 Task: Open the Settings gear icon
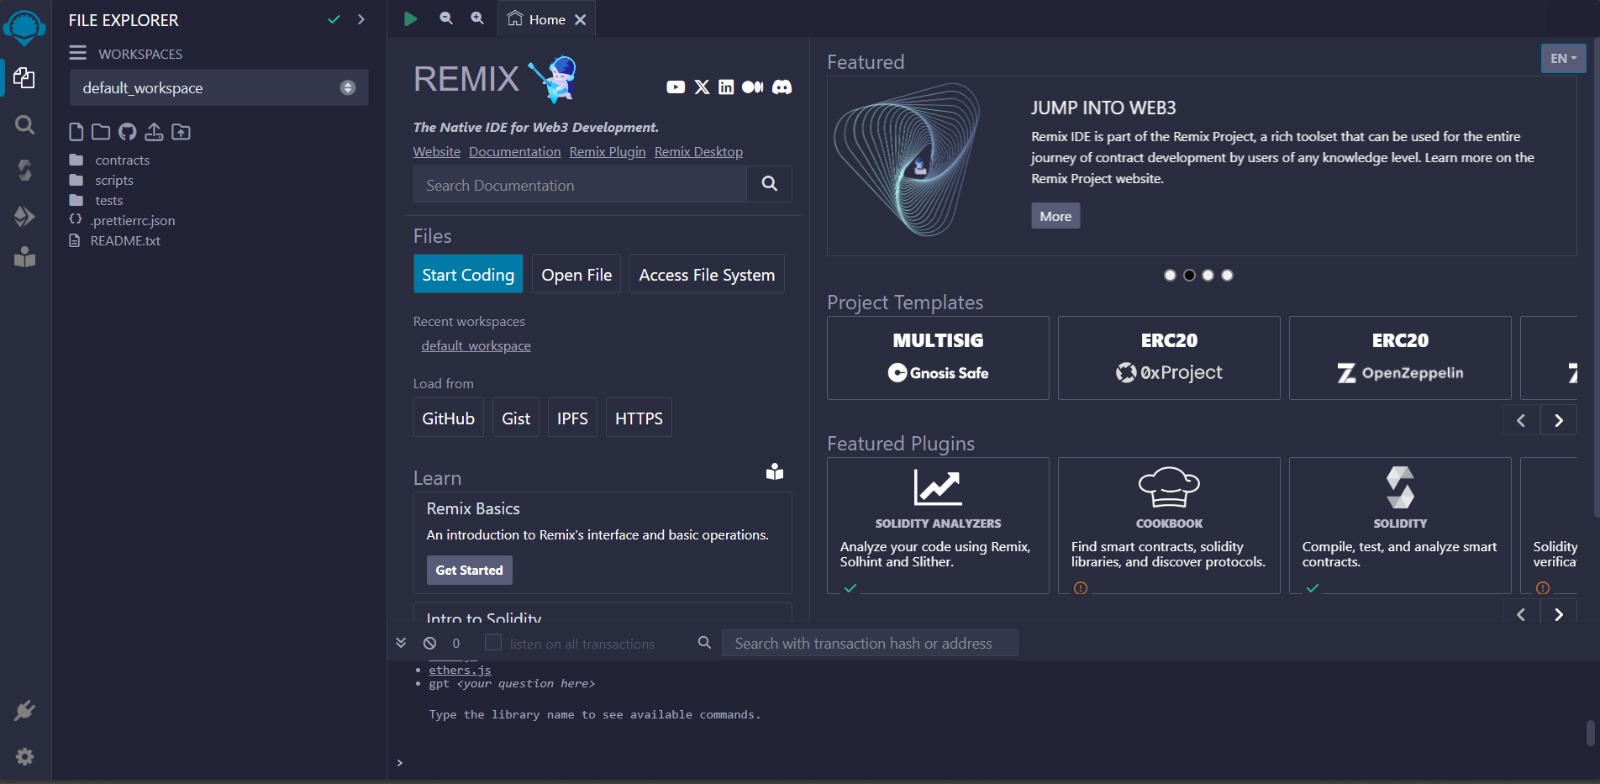pyautogui.click(x=25, y=757)
